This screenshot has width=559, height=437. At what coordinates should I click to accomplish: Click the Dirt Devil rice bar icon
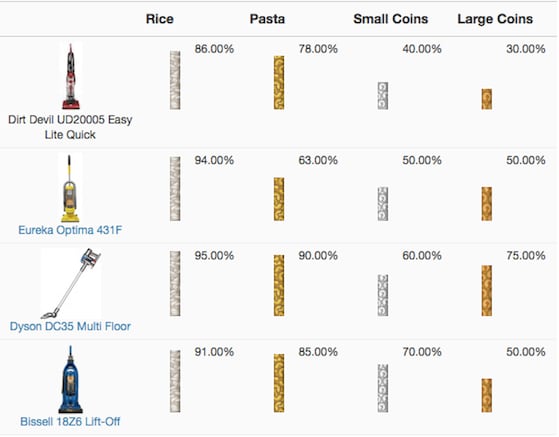tap(175, 80)
